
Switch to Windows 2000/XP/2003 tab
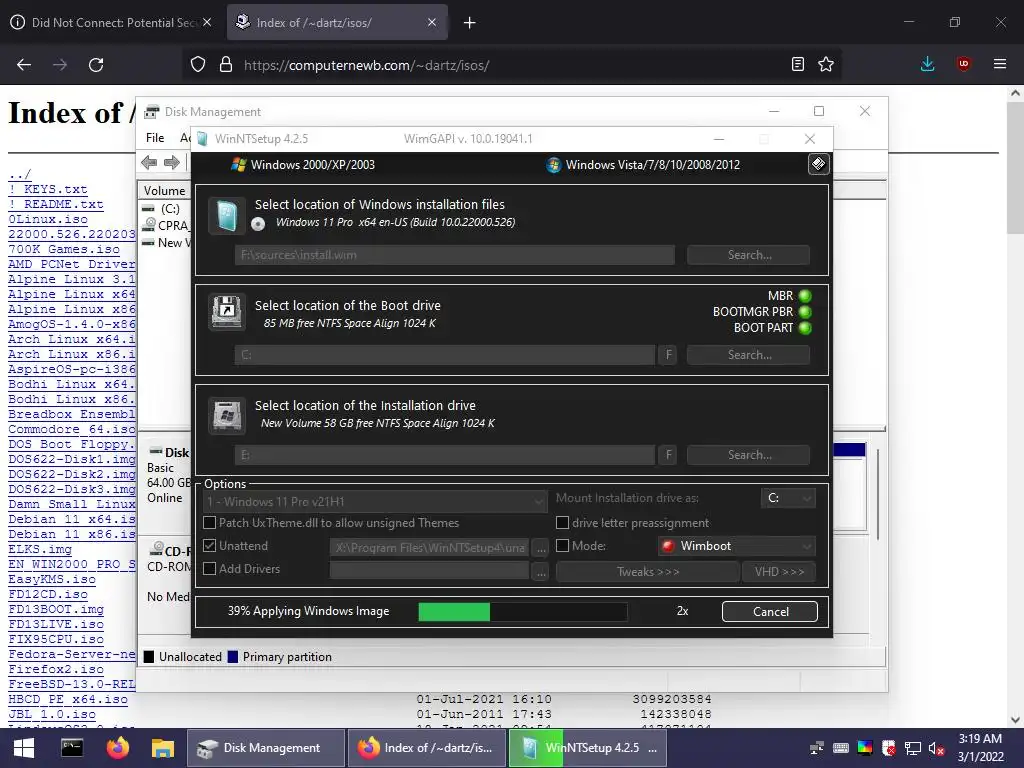pyautogui.click(x=303, y=165)
